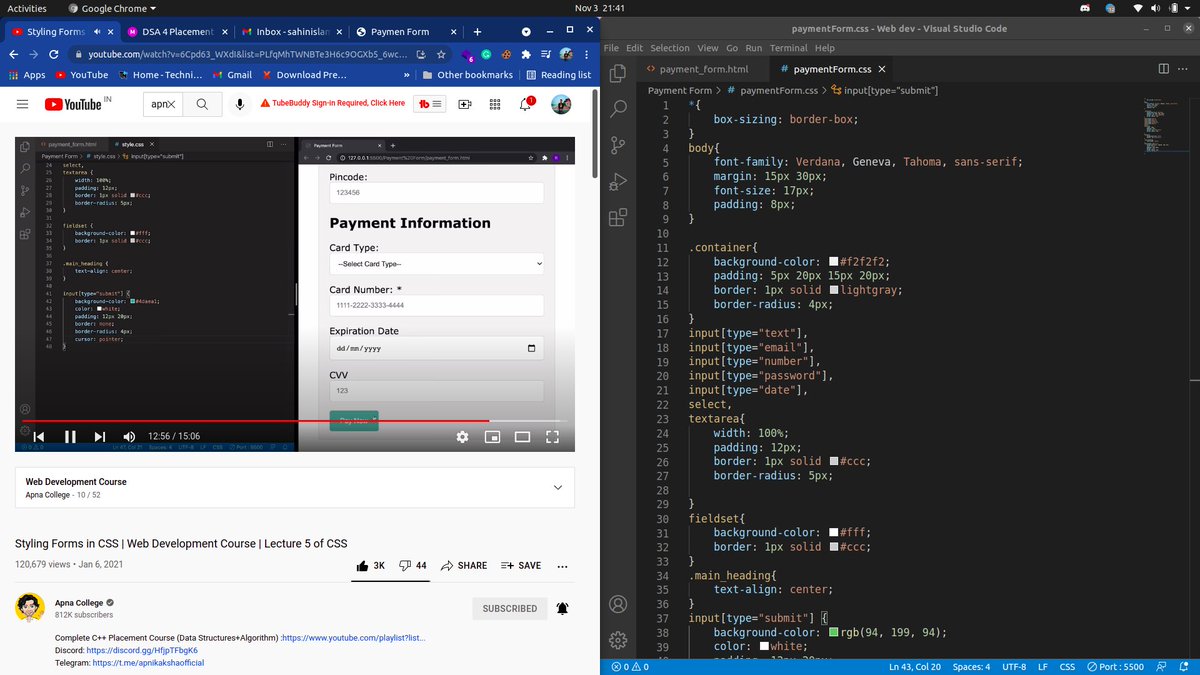Click the SUBSCRIBED button
Image resolution: width=1200 pixels, height=675 pixels.
click(x=510, y=608)
